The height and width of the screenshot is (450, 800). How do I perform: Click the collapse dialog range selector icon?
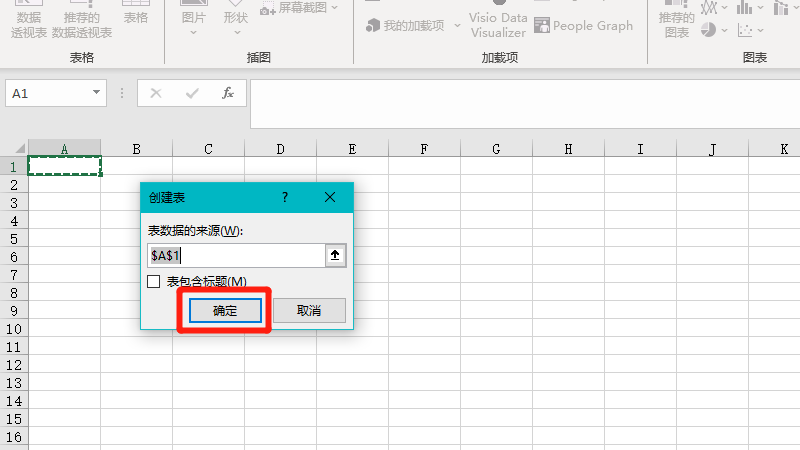pos(335,255)
